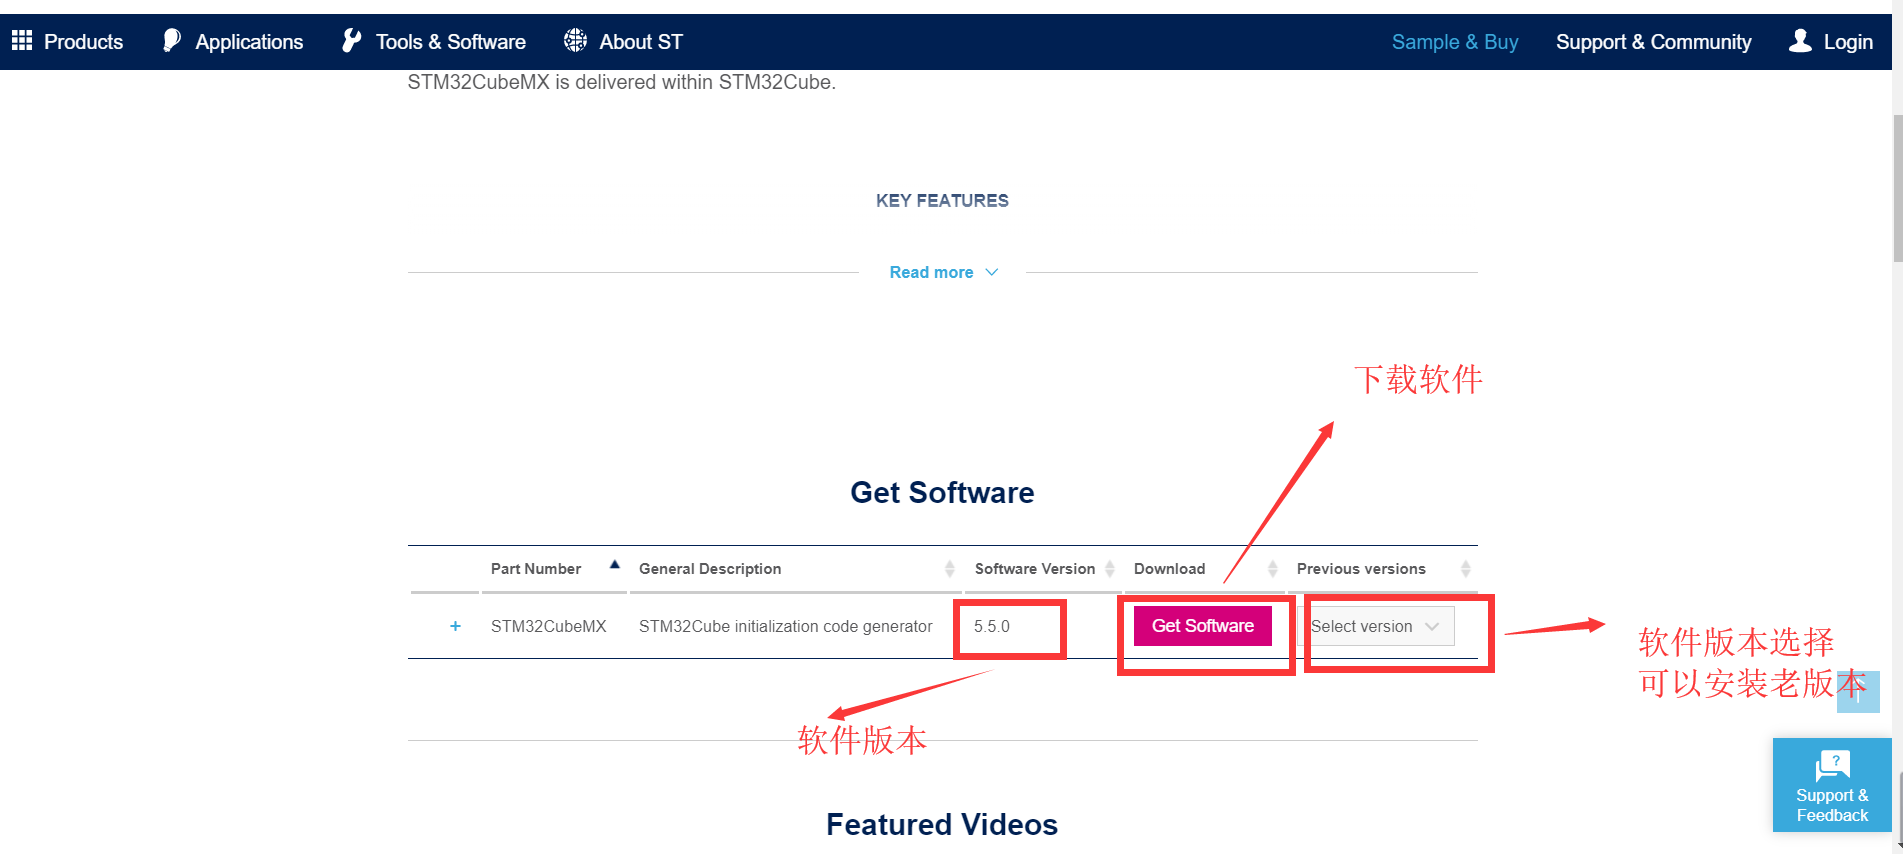The width and height of the screenshot is (1903, 854).
Task: Click the Login user icon
Action: click(x=1800, y=40)
